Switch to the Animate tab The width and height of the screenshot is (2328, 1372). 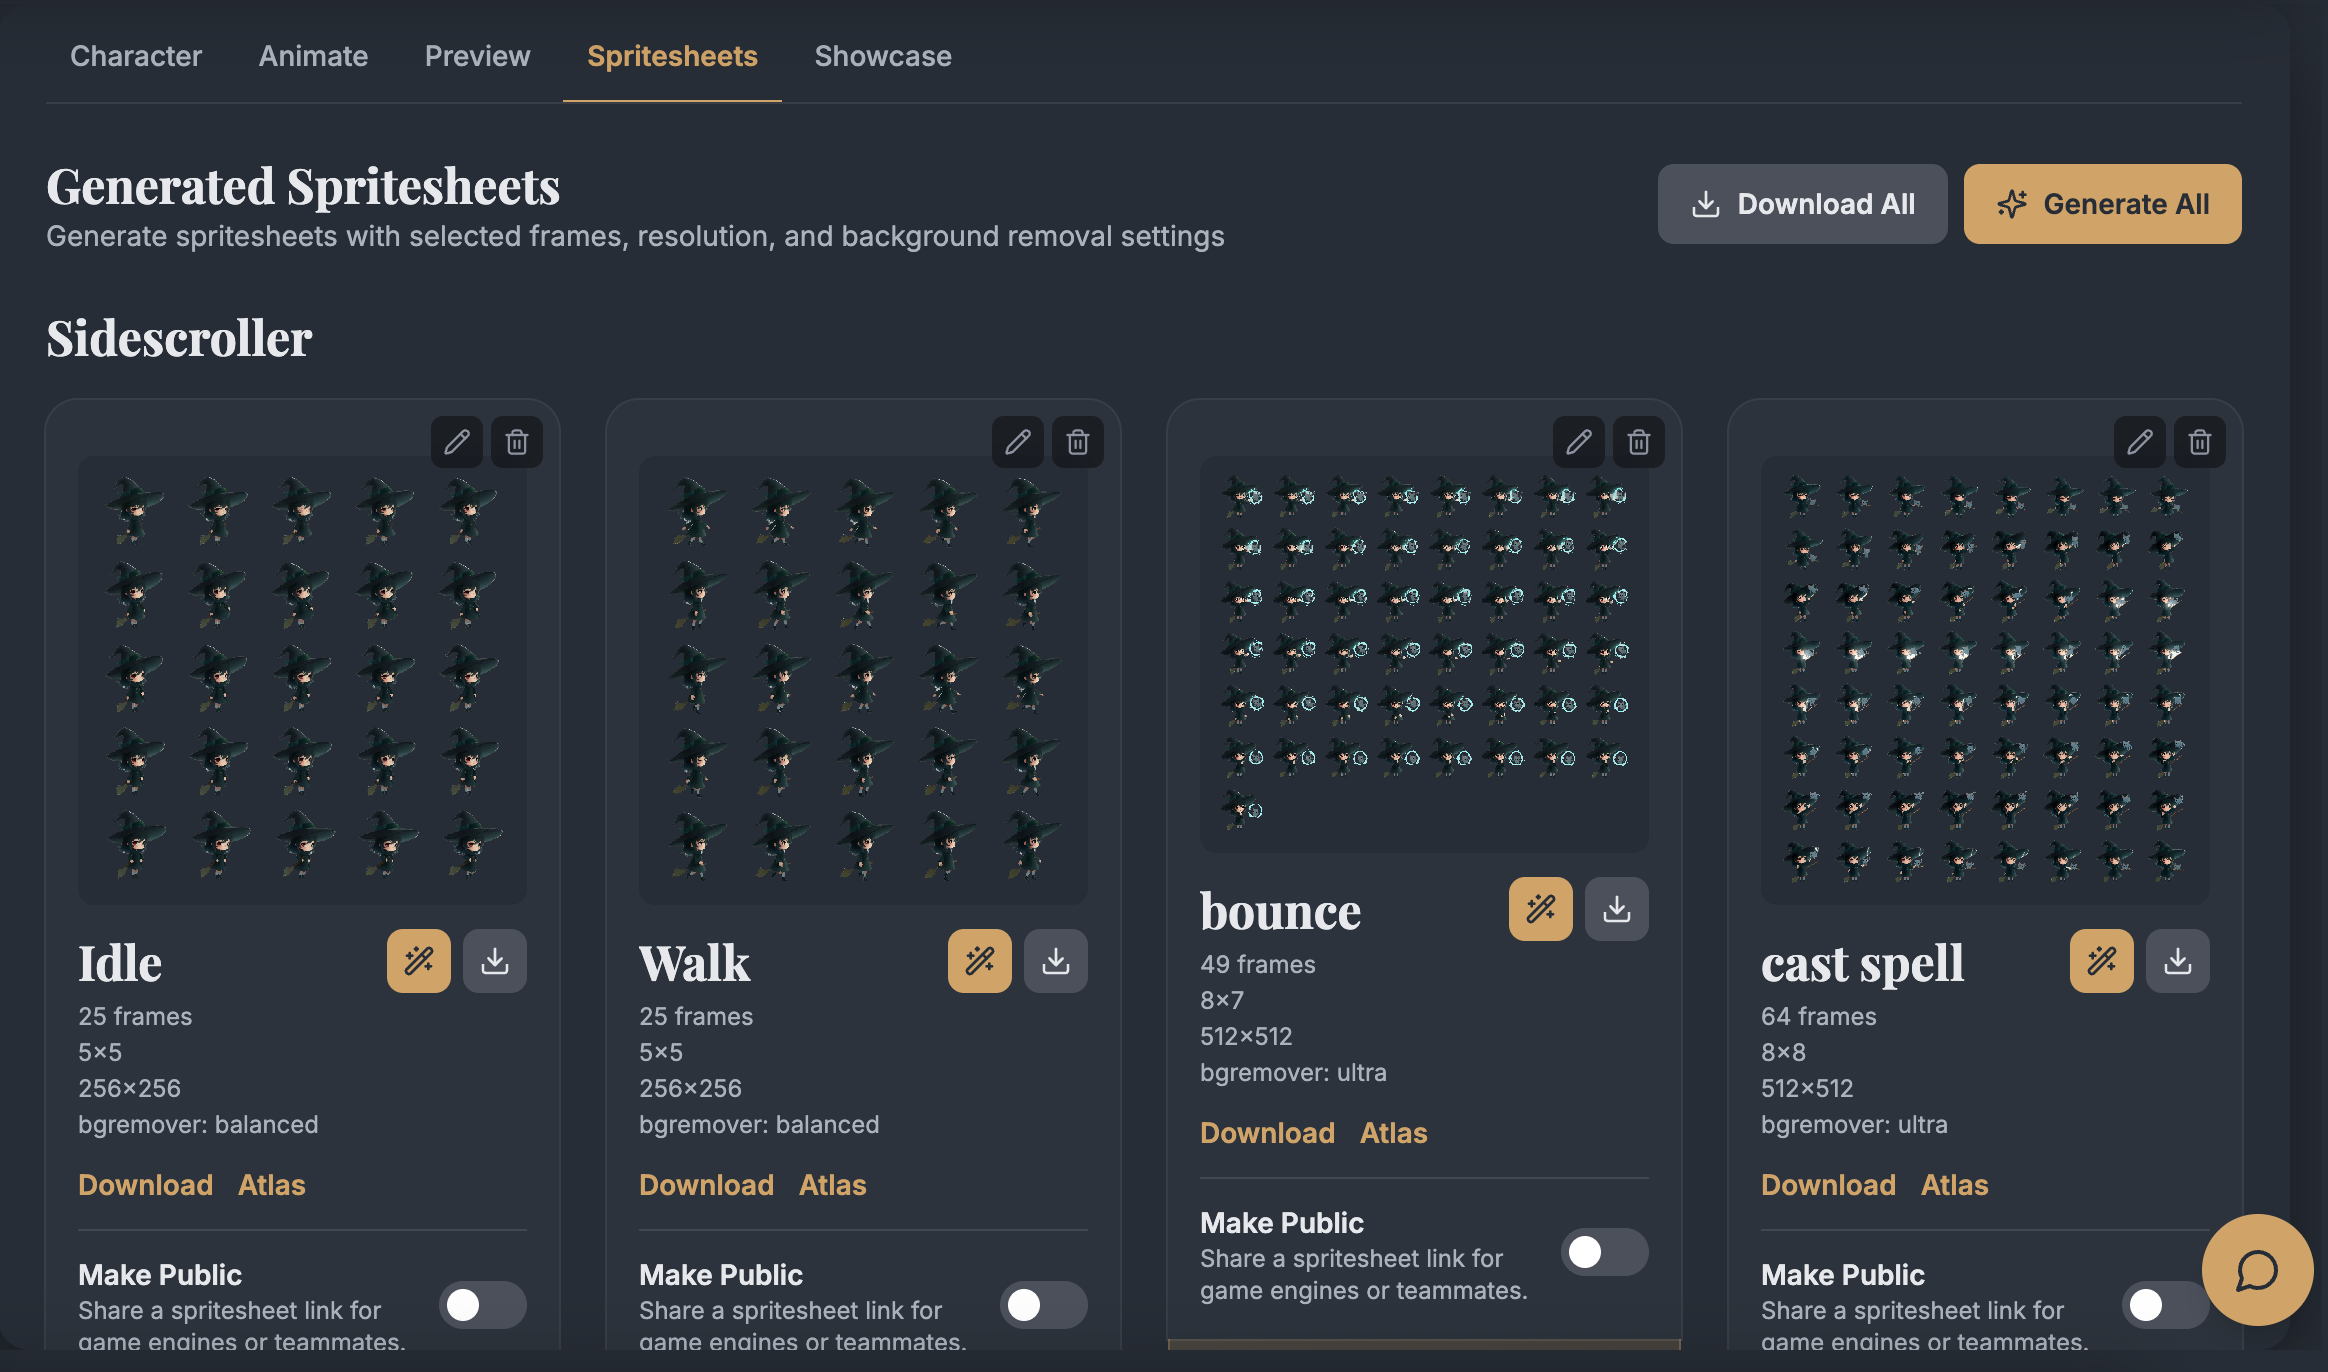coord(313,56)
